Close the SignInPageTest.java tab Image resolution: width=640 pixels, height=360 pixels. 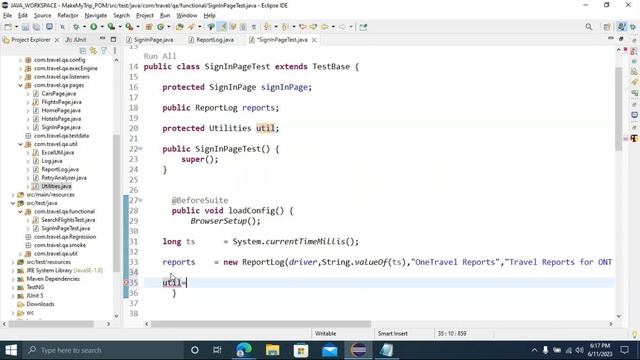tap(314, 40)
